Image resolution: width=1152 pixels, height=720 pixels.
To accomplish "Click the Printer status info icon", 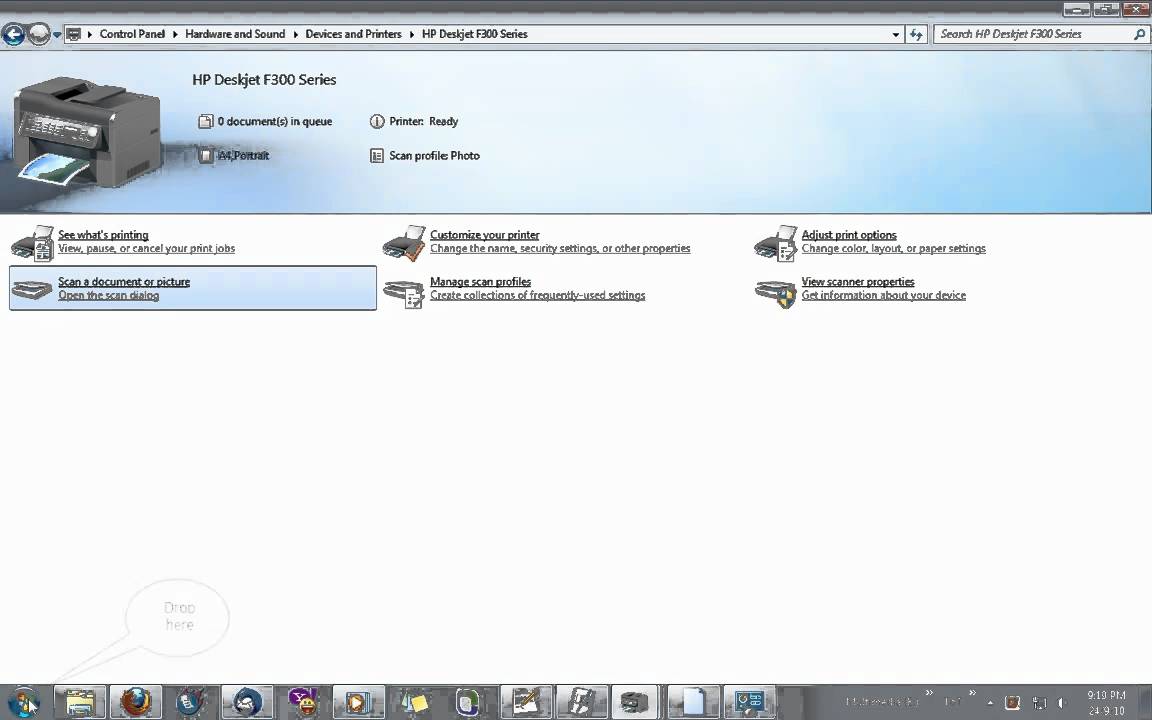I will pyautogui.click(x=377, y=121).
